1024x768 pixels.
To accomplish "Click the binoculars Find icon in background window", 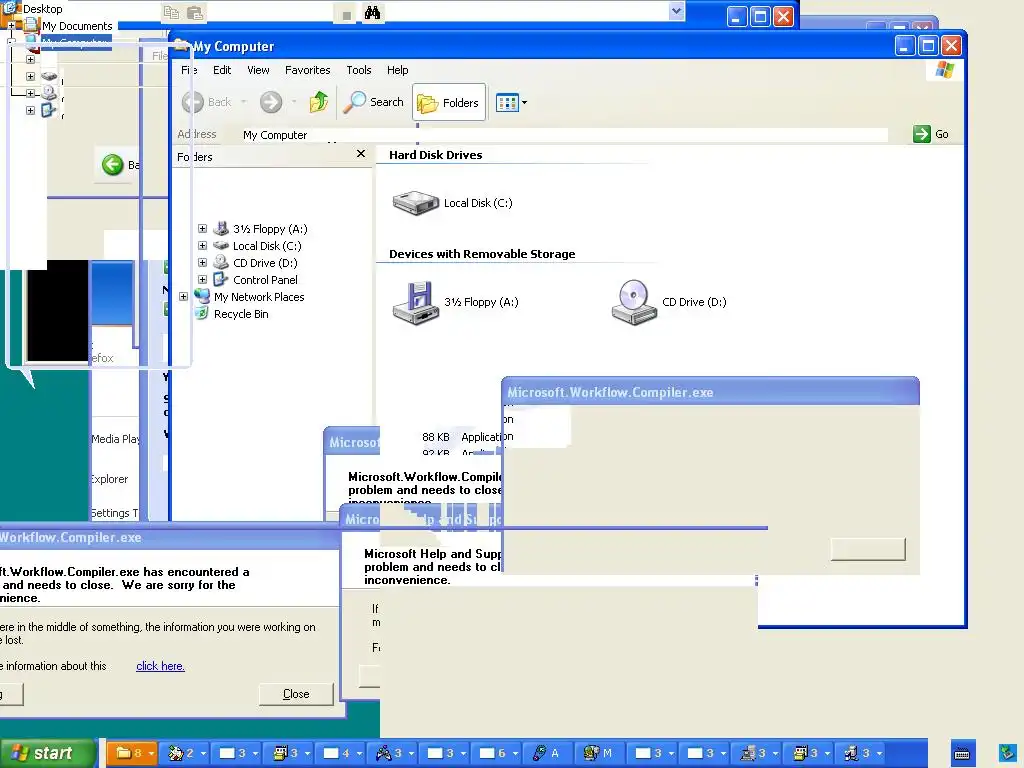I will tap(372, 12).
